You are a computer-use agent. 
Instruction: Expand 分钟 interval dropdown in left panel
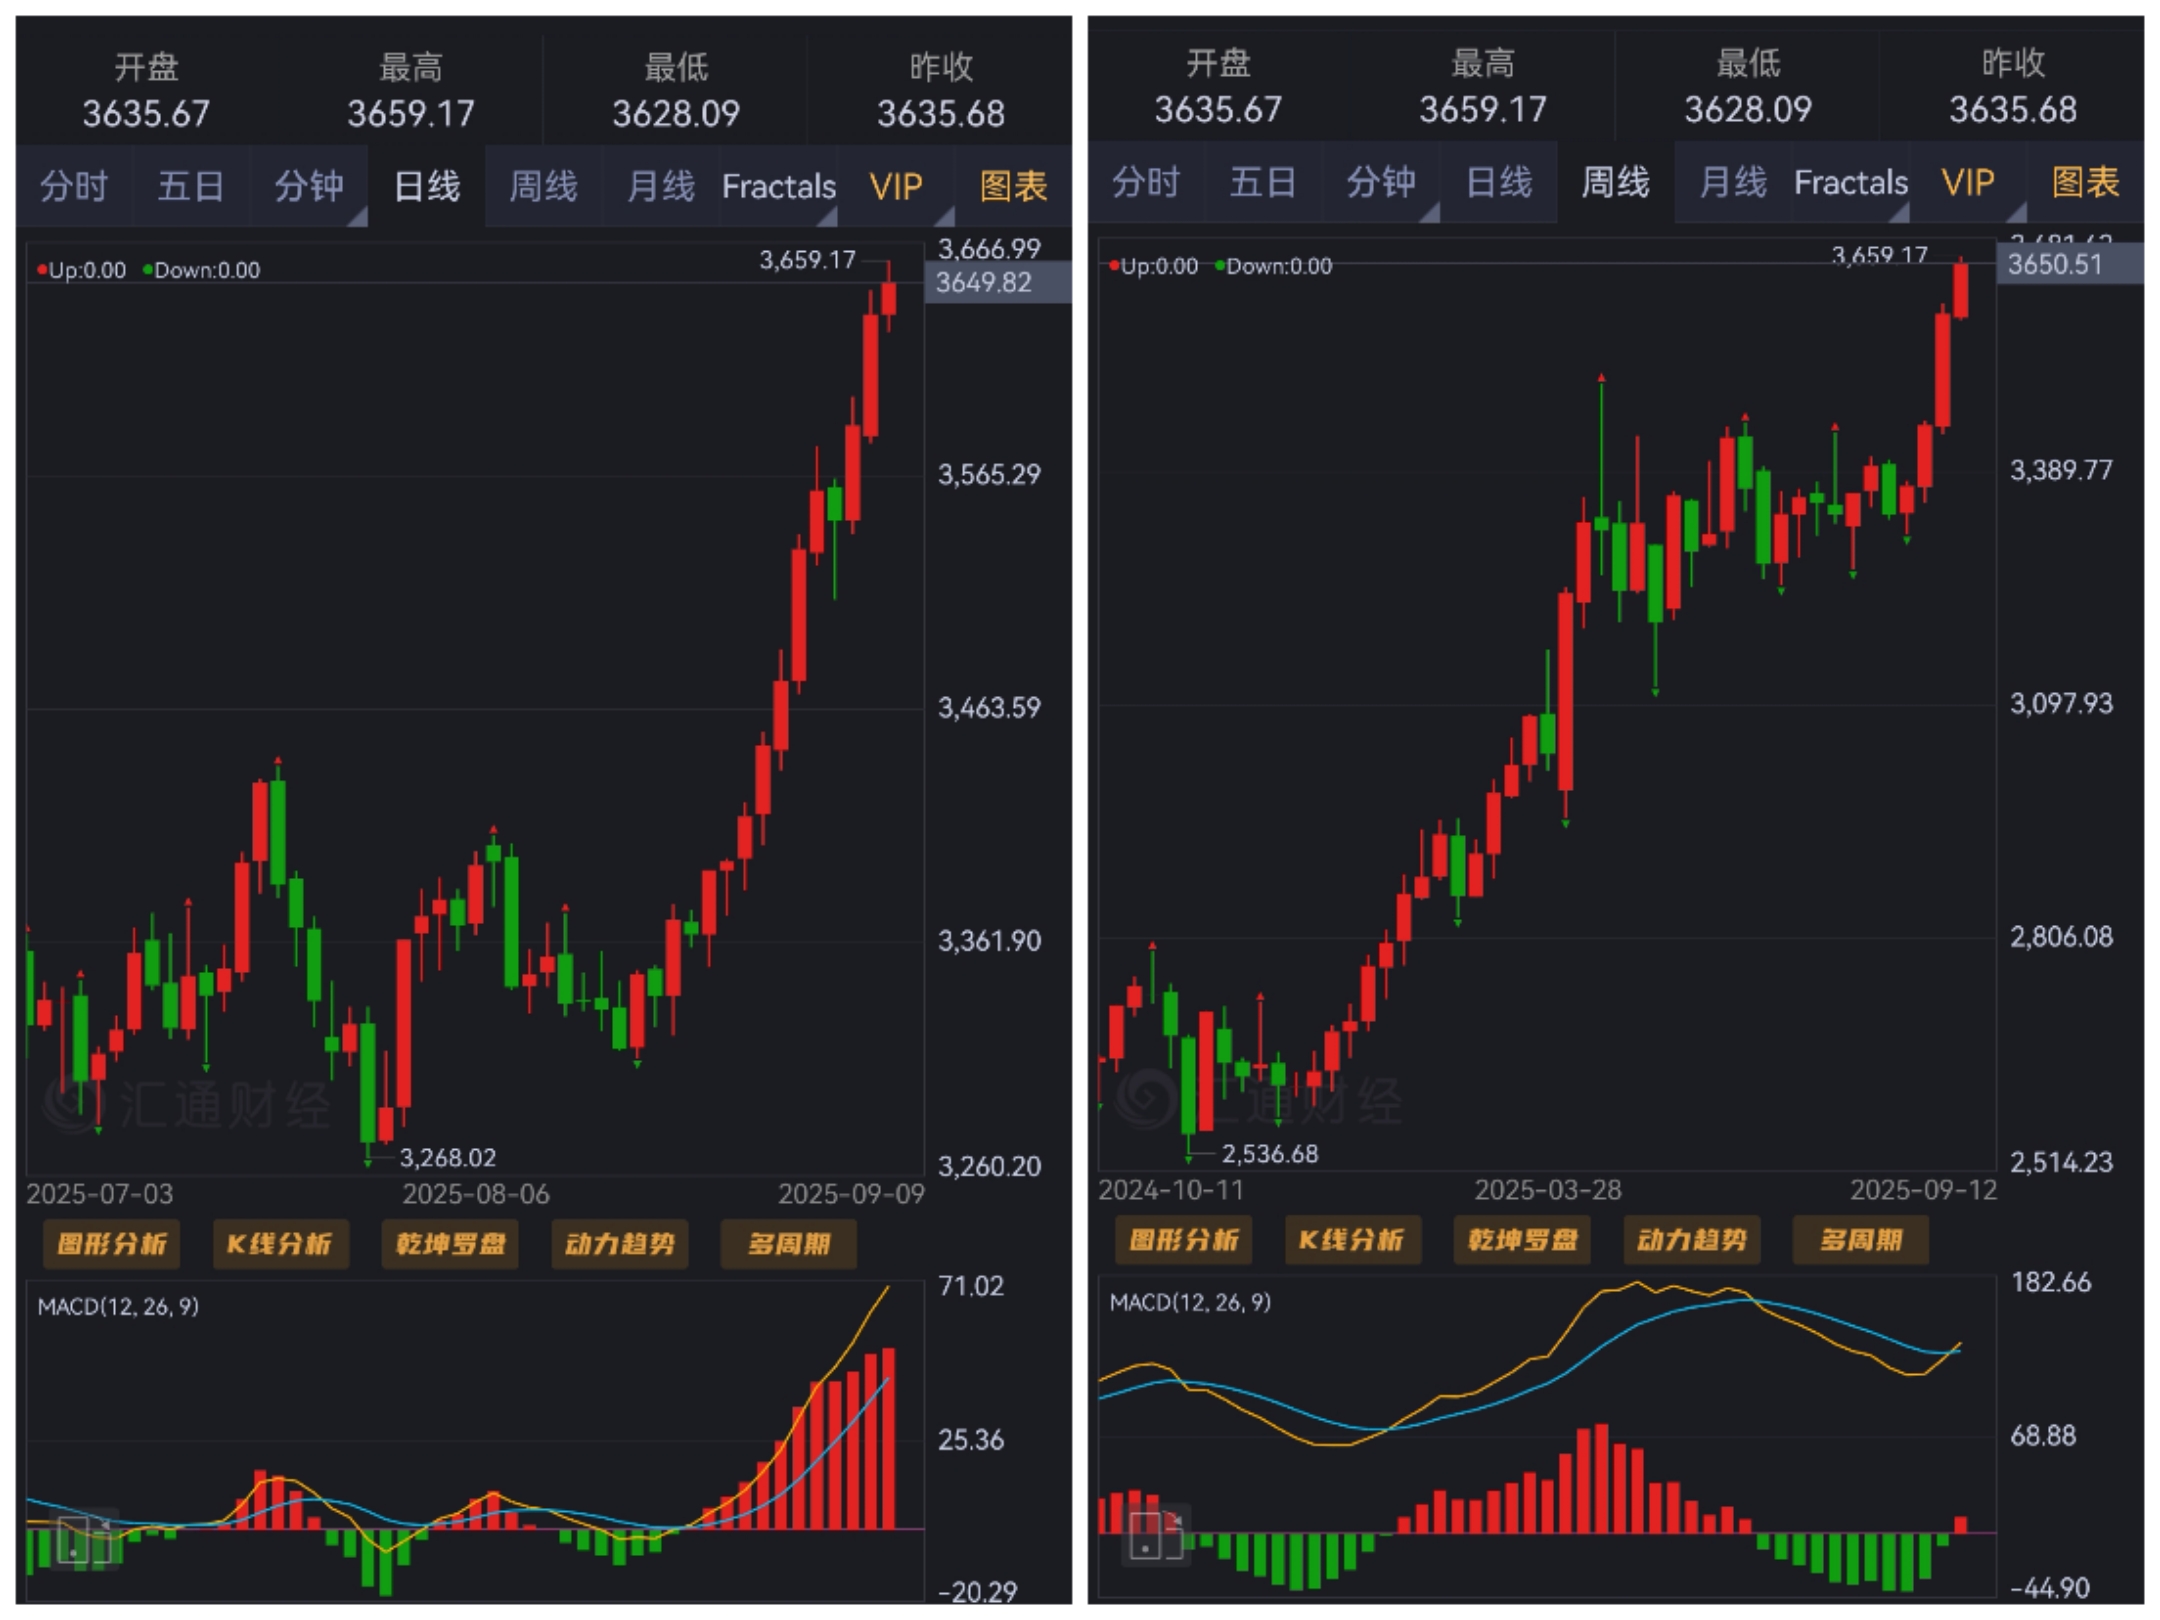(x=310, y=187)
